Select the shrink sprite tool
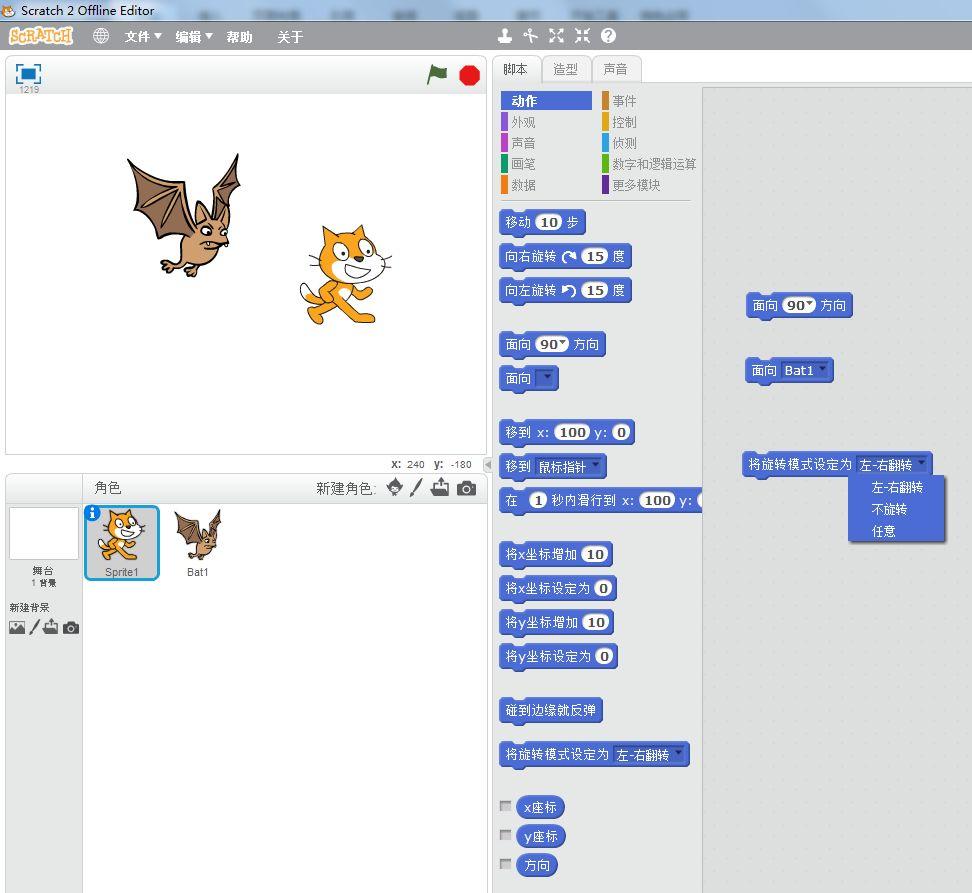Screen dimensions: 972x893 tap(582, 36)
